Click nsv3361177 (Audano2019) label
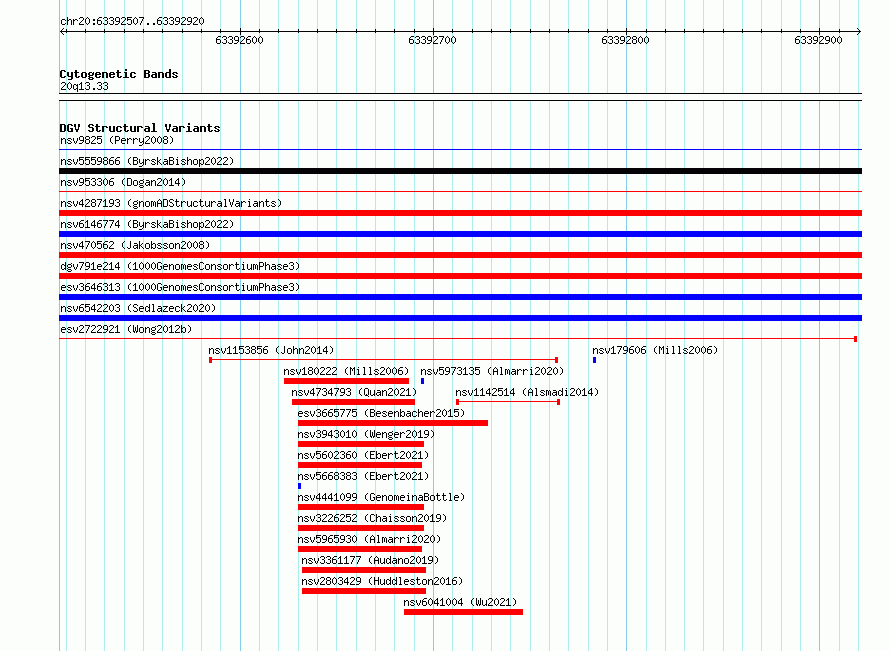Viewport: 890px width, 651px height. [x=370, y=560]
